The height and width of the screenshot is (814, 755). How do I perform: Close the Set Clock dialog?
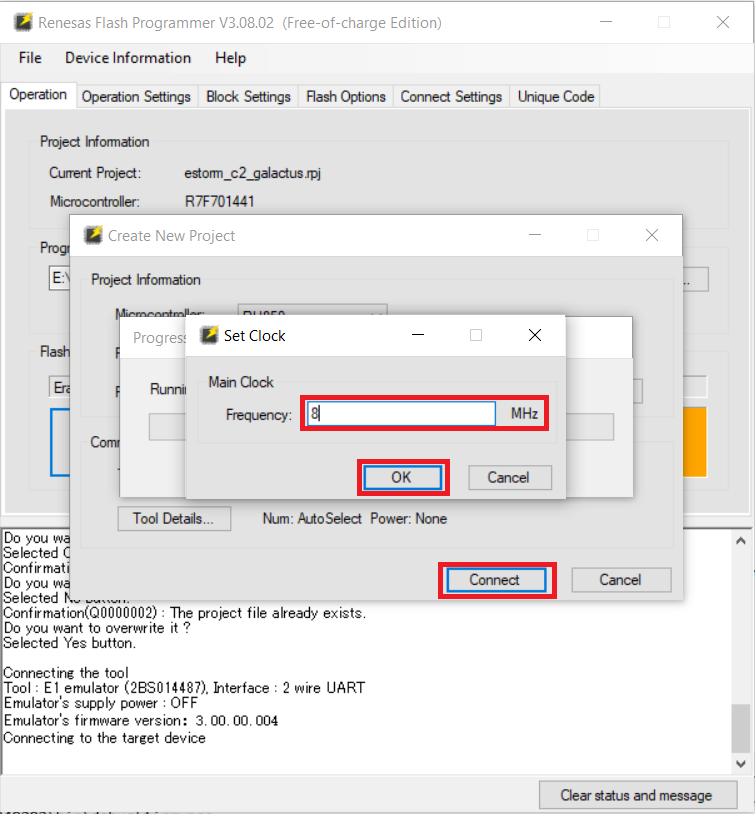click(535, 335)
